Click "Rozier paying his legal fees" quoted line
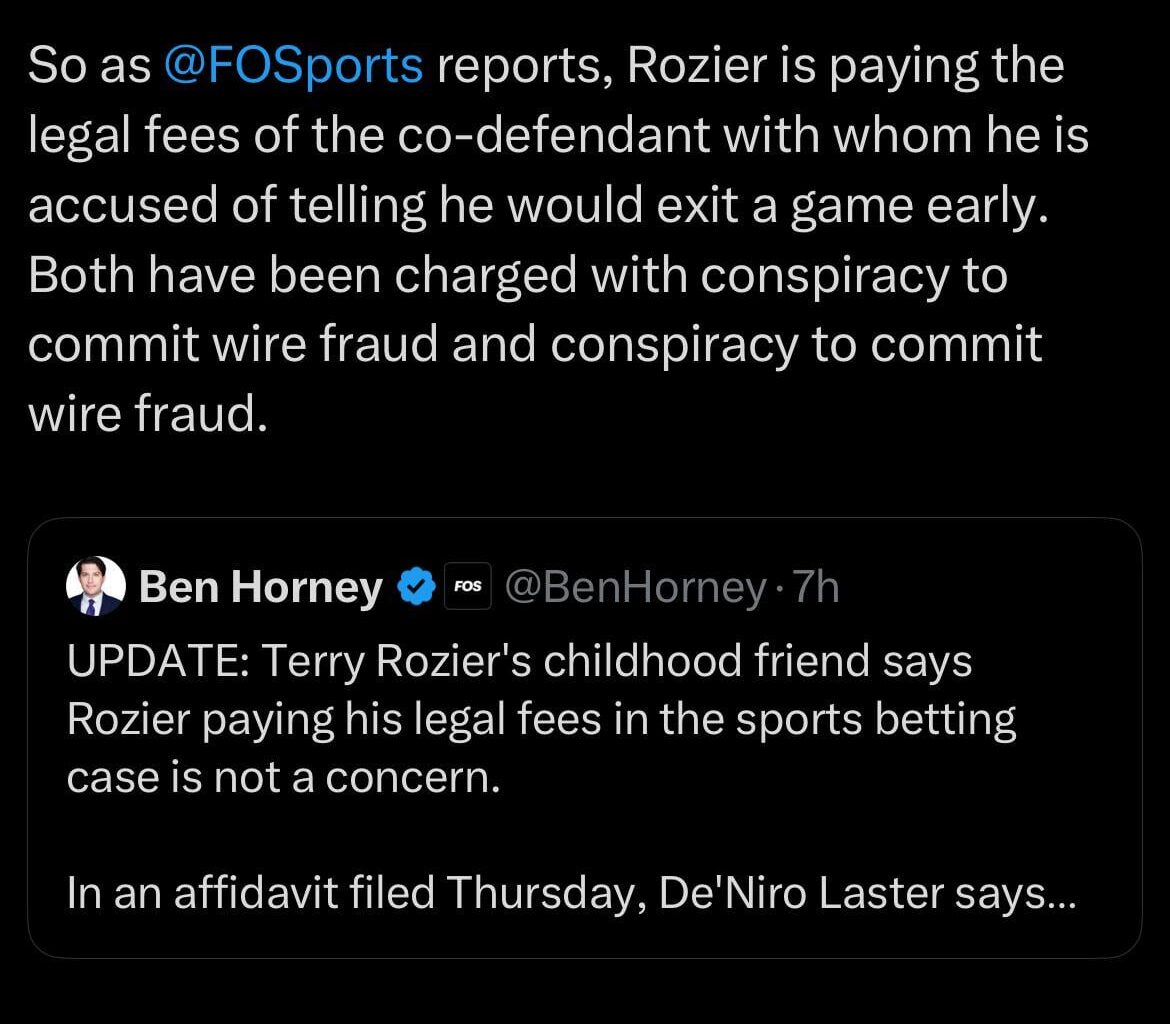 point(541,720)
